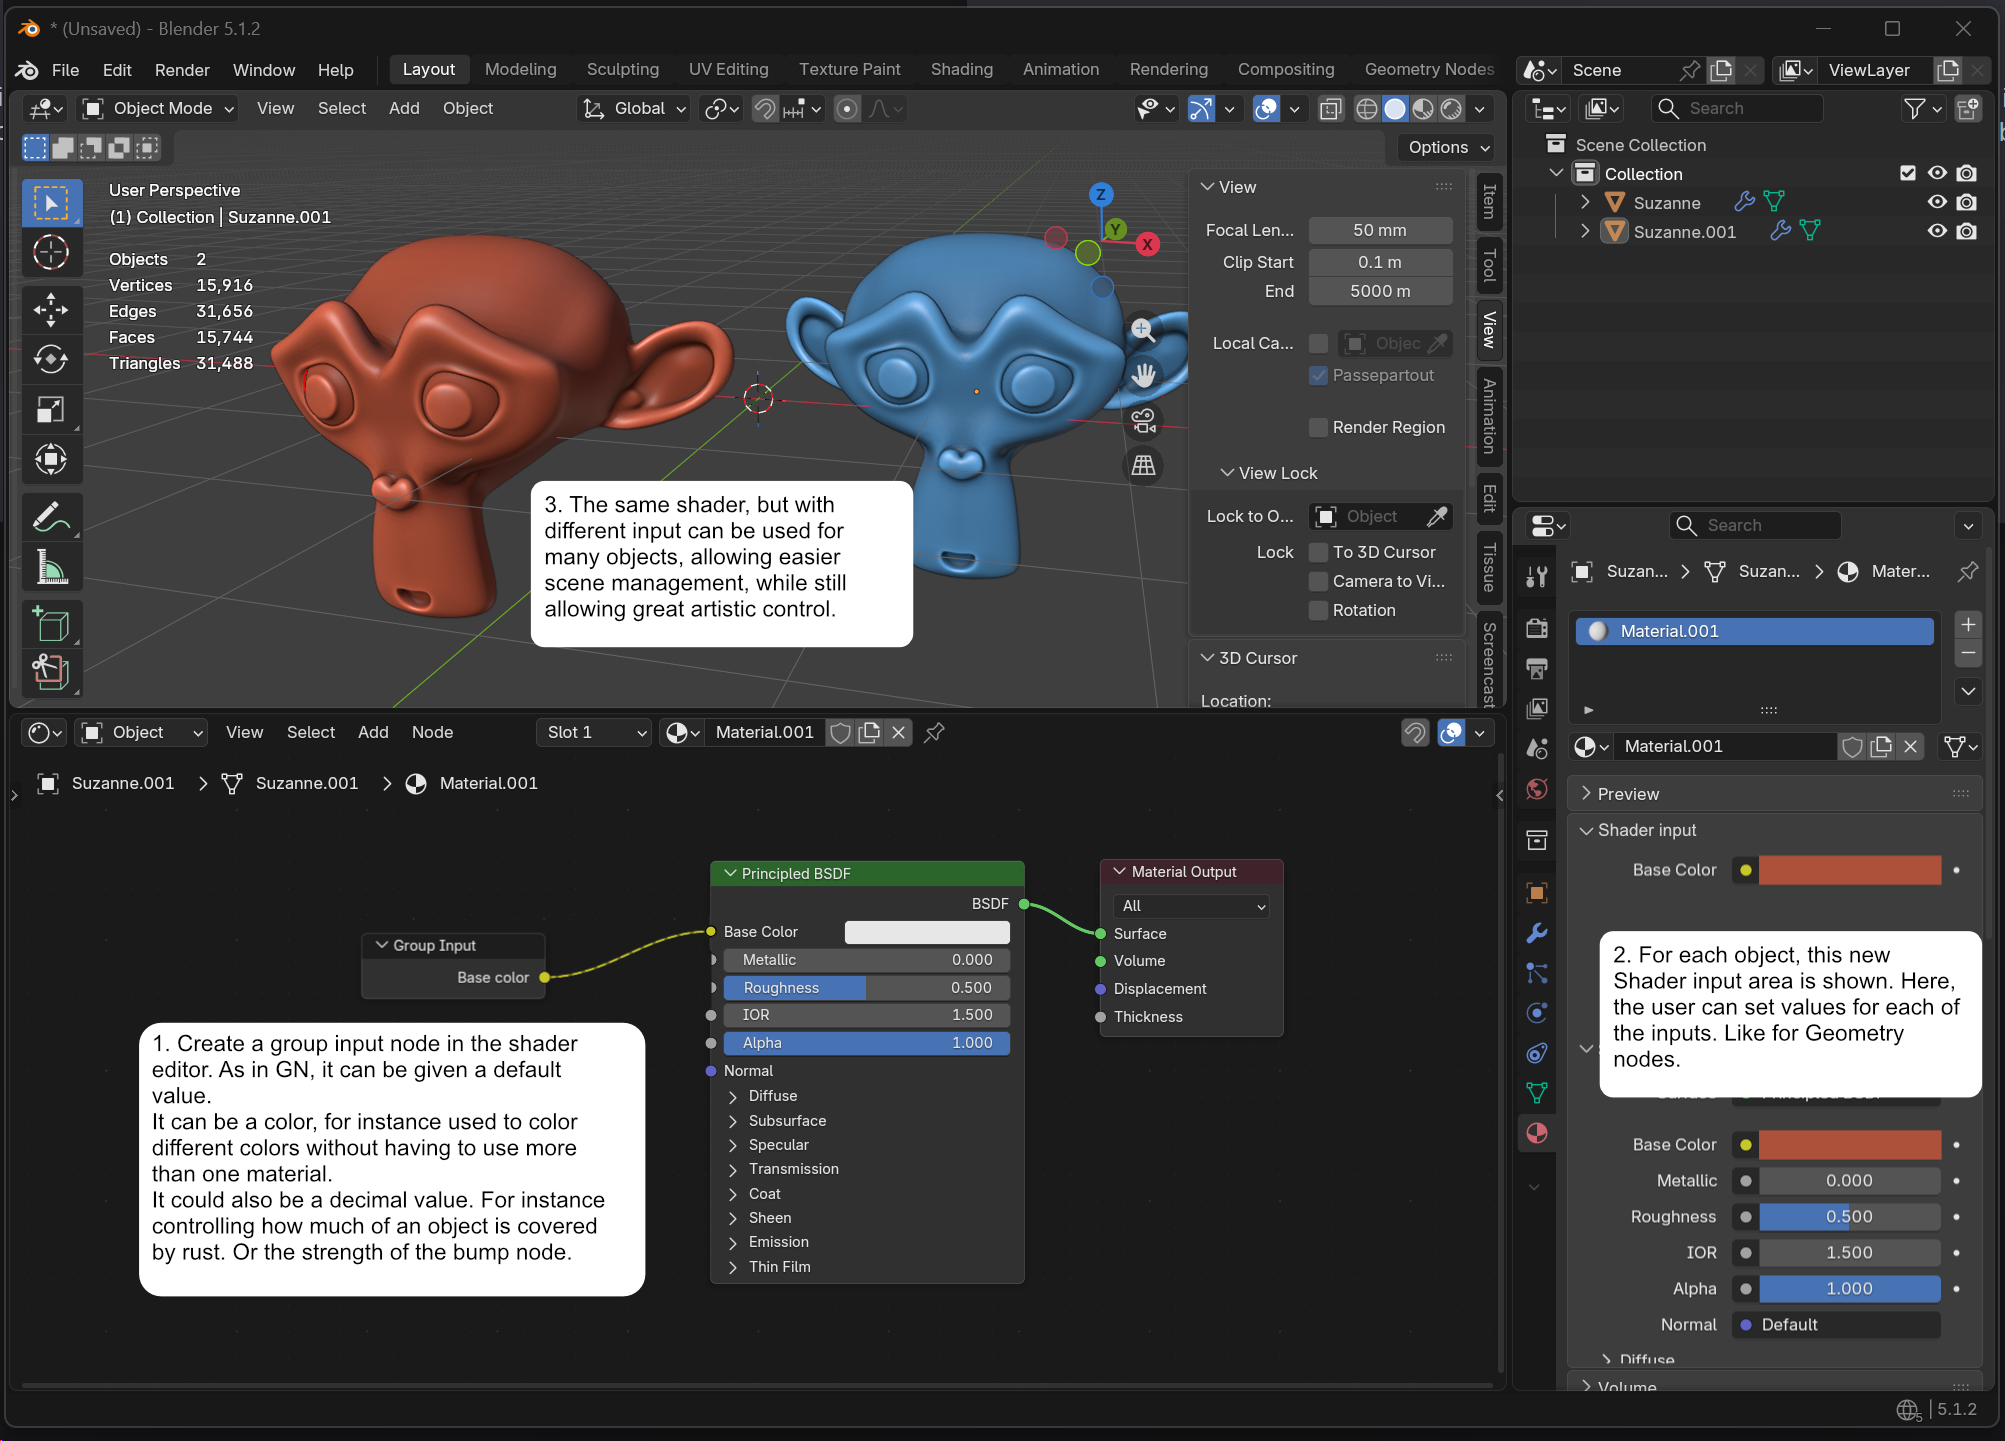Open the Object Data green triangle tab
The width and height of the screenshot is (2005, 1441).
pyautogui.click(x=1537, y=1093)
